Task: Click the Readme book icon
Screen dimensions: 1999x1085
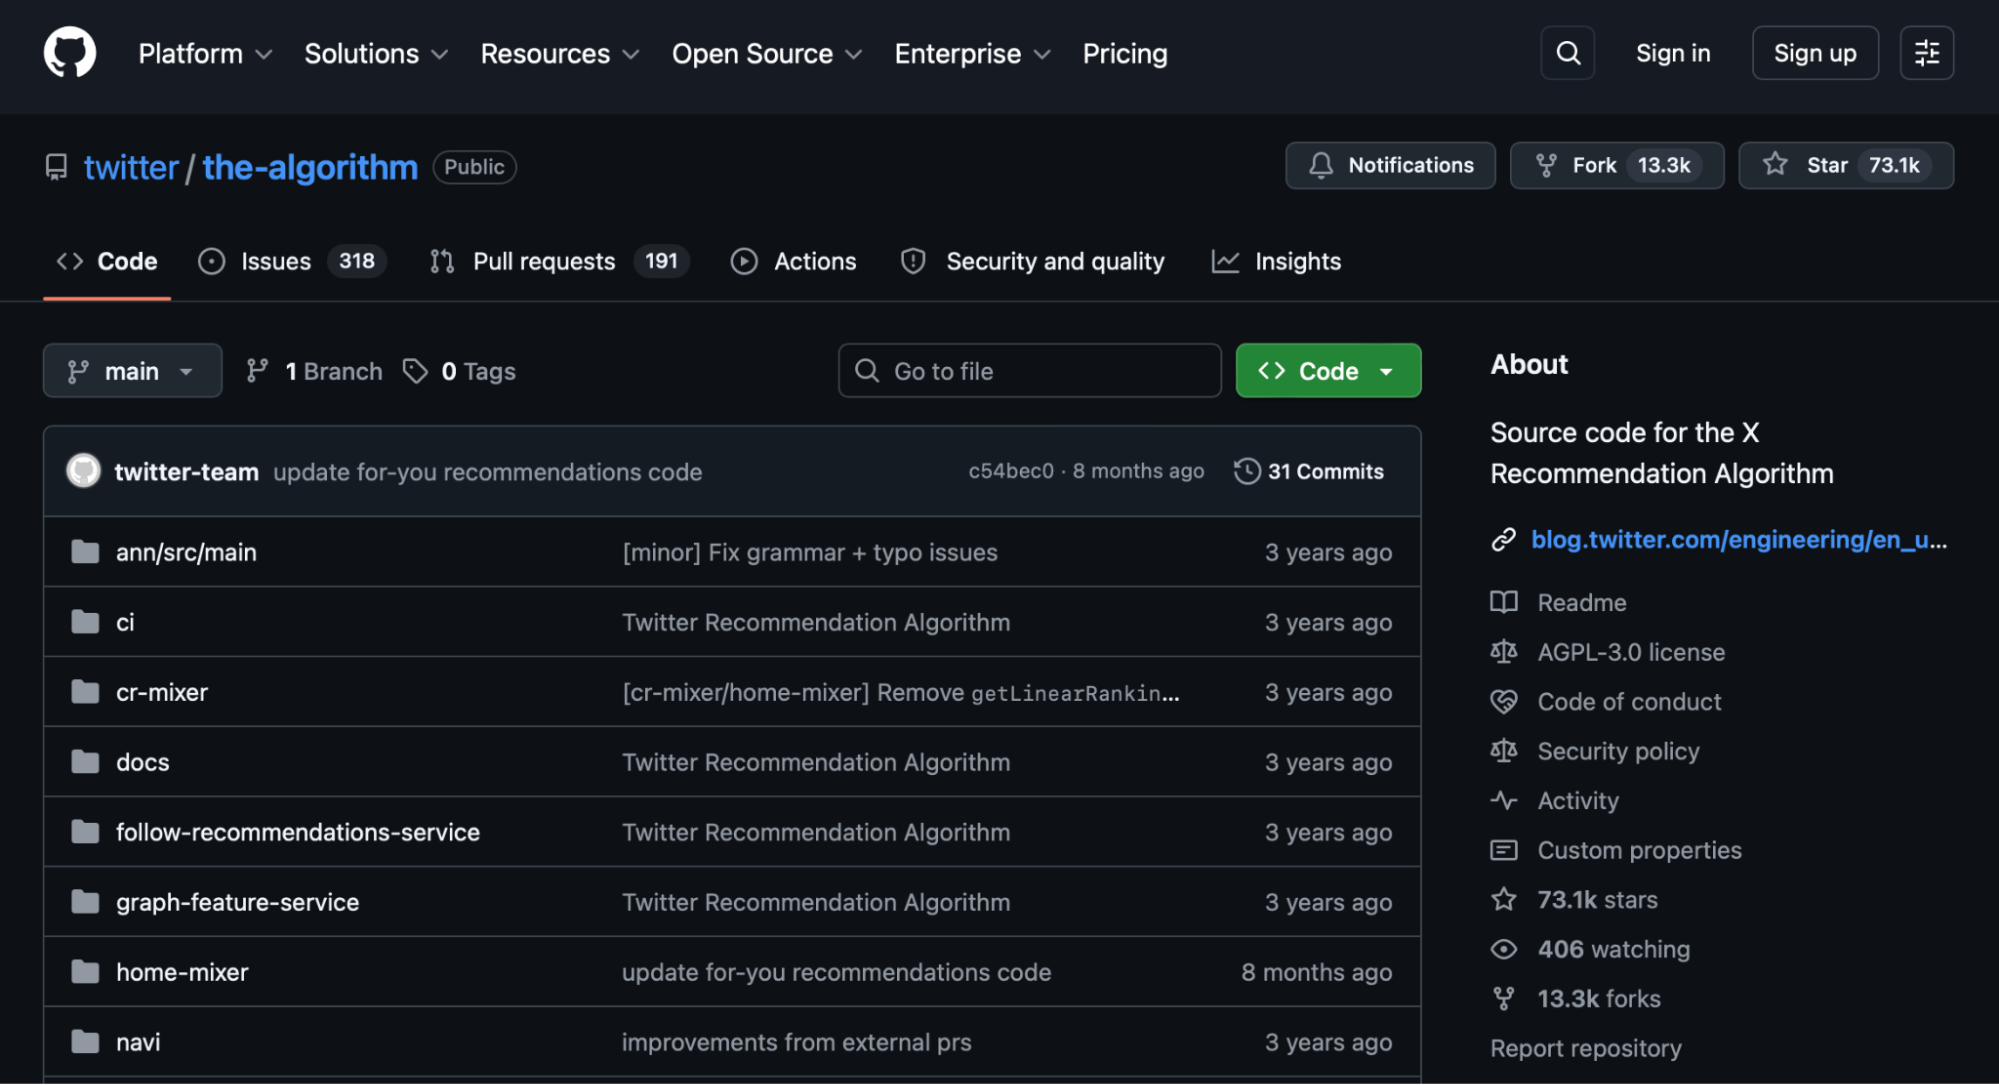Action: tap(1504, 602)
